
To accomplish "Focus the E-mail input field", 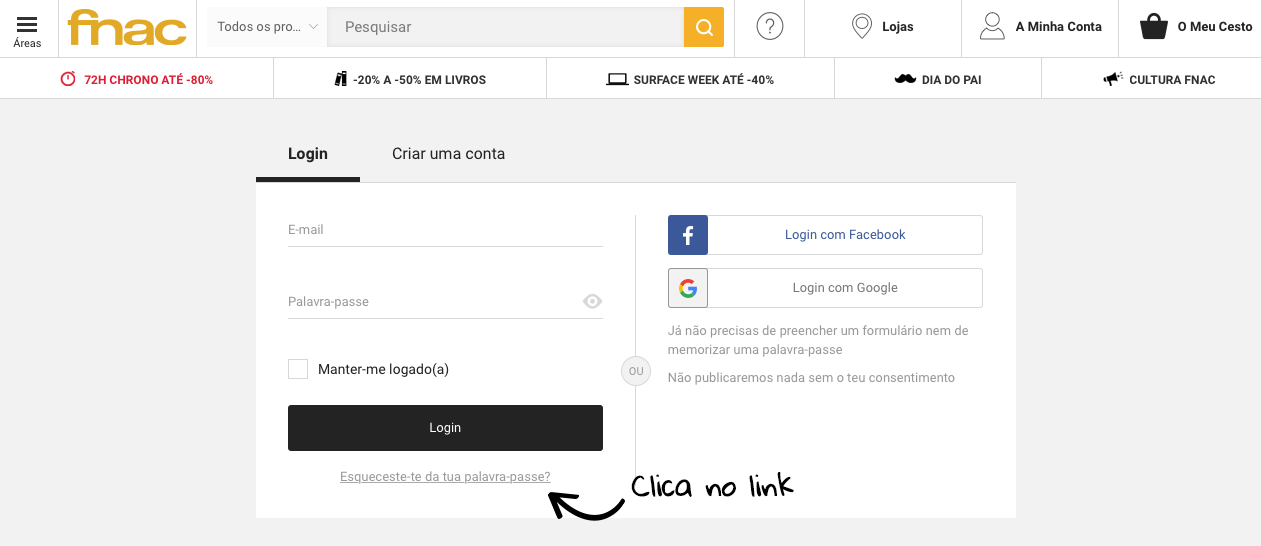I will 445,230.
